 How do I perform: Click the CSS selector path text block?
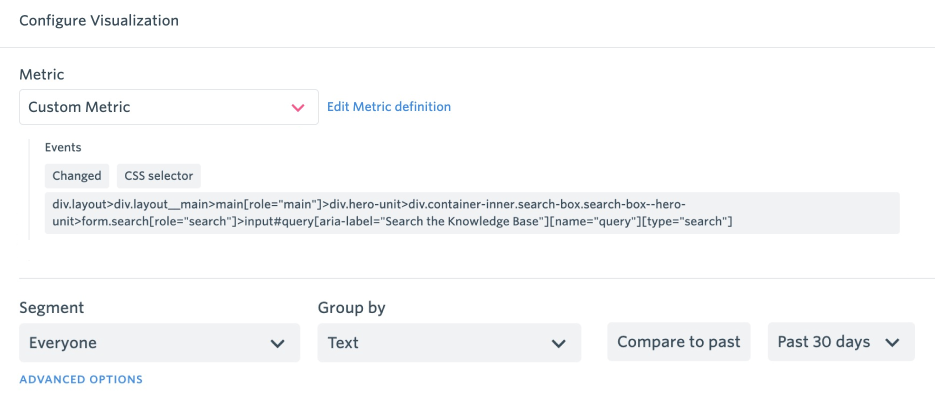tap(472, 213)
